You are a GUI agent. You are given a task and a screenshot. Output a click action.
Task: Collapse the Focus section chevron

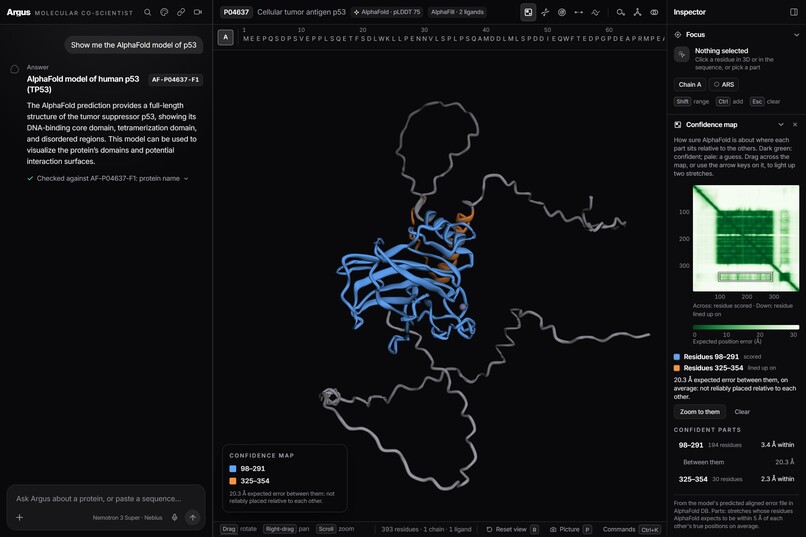tap(796, 35)
